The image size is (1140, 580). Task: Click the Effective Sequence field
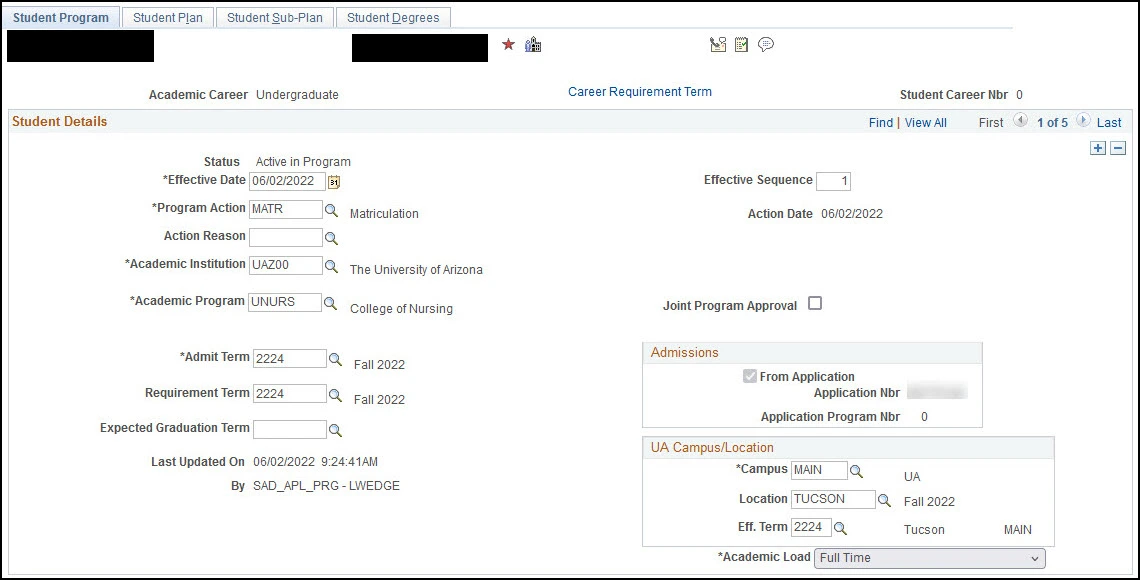[x=833, y=182]
